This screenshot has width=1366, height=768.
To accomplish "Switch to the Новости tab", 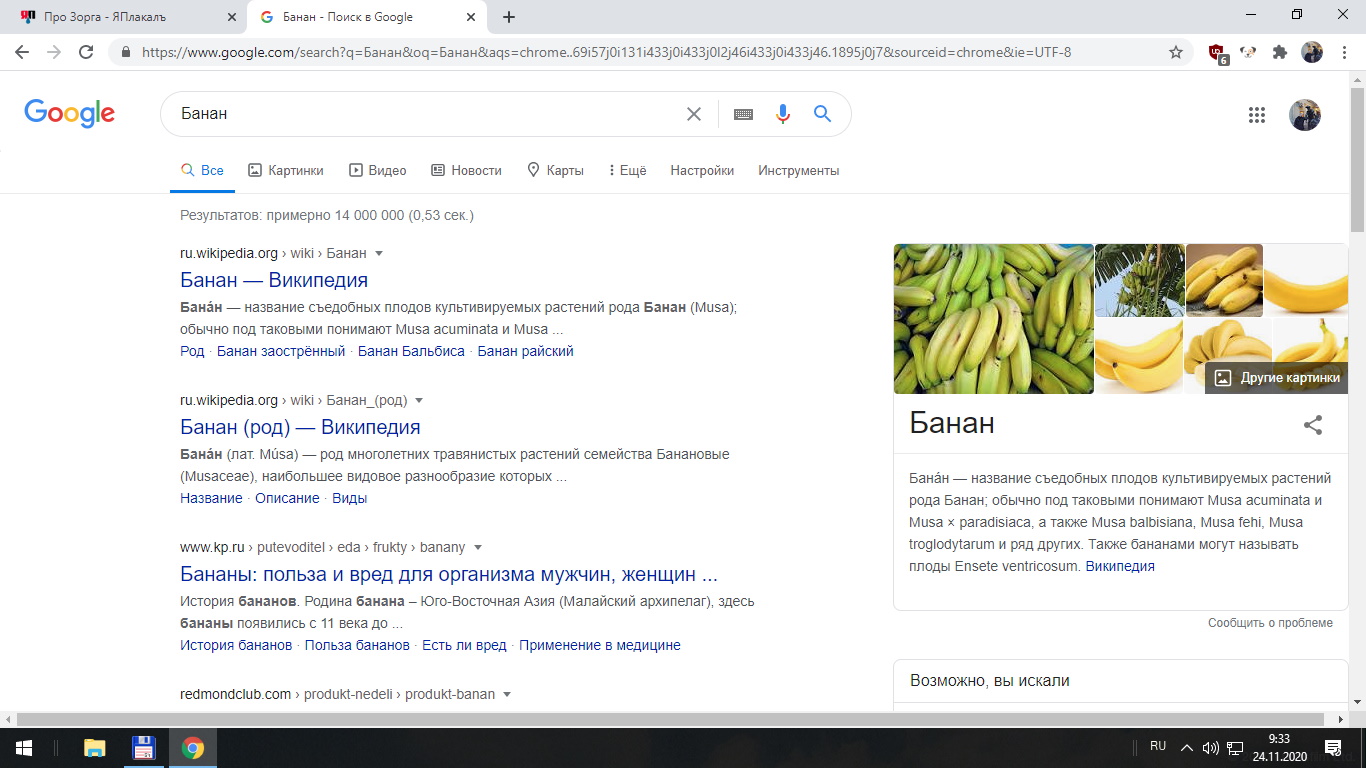I will 466,171.
